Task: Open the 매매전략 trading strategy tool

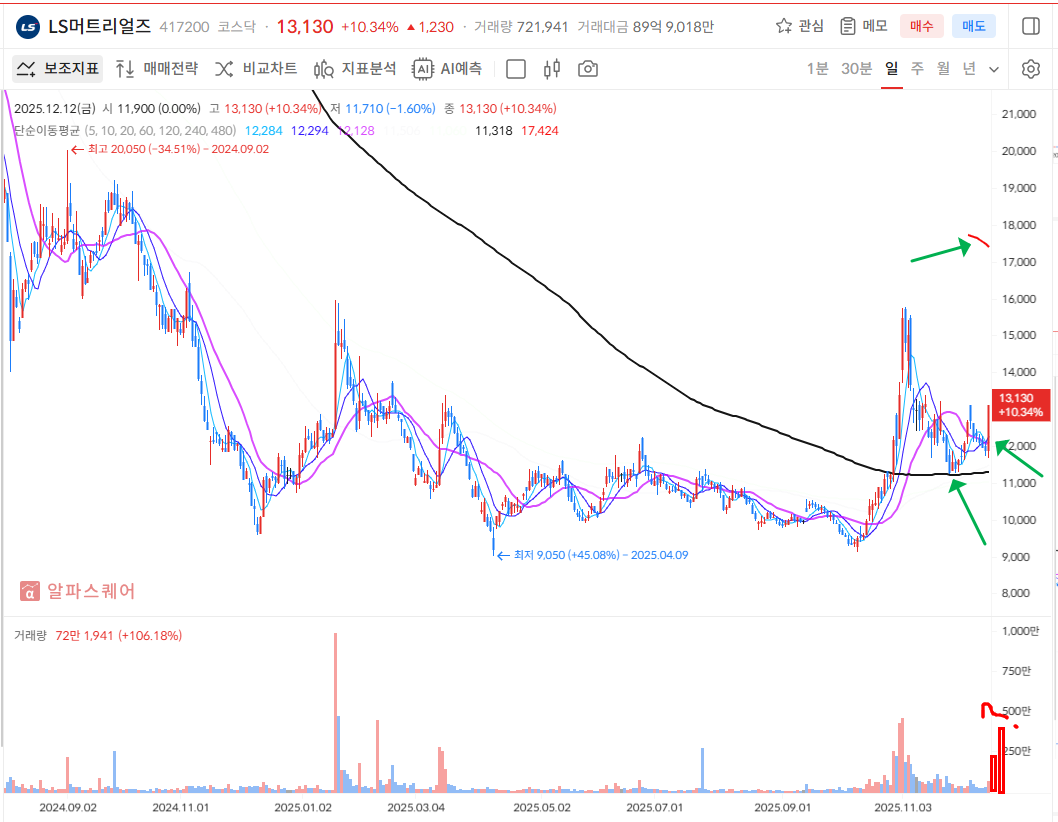Action: pos(157,69)
